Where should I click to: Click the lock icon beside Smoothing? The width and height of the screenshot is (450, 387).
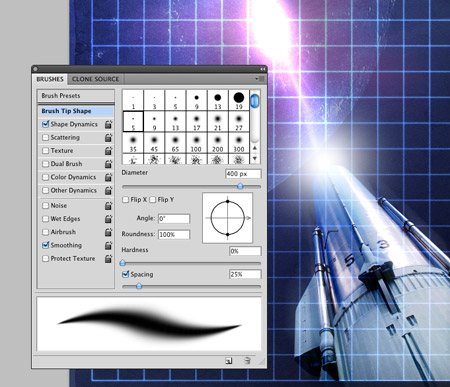tap(108, 245)
